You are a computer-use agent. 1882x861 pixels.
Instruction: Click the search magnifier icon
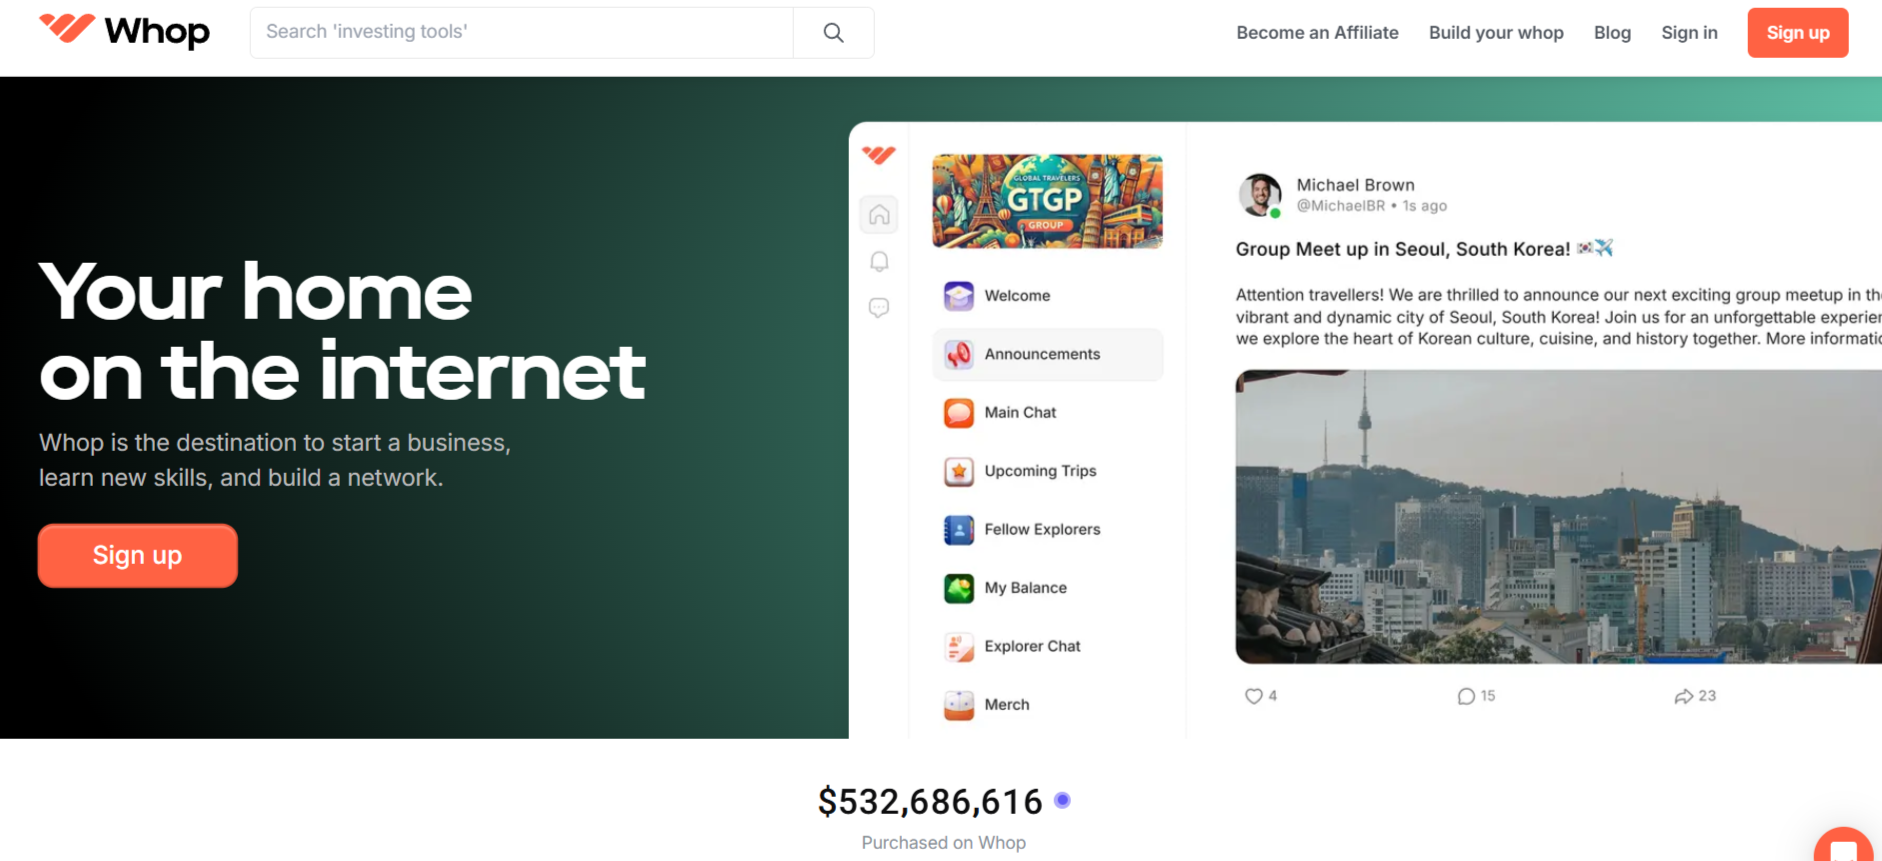click(x=833, y=32)
